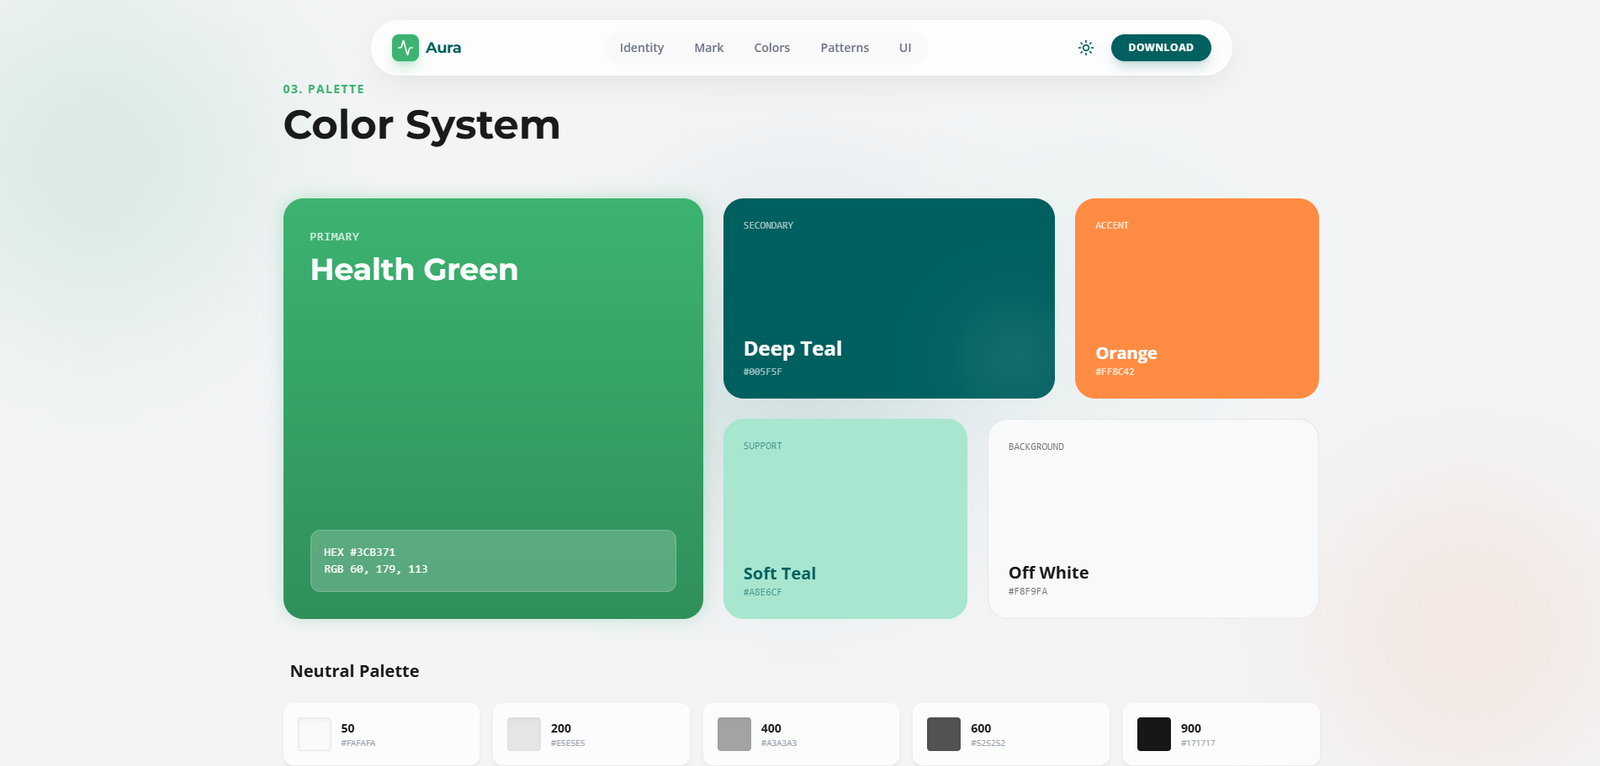This screenshot has width=1600, height=766.
Task: Click the PRIMARY label on green card
Action: pyautogui.click(x=335, y=237)
